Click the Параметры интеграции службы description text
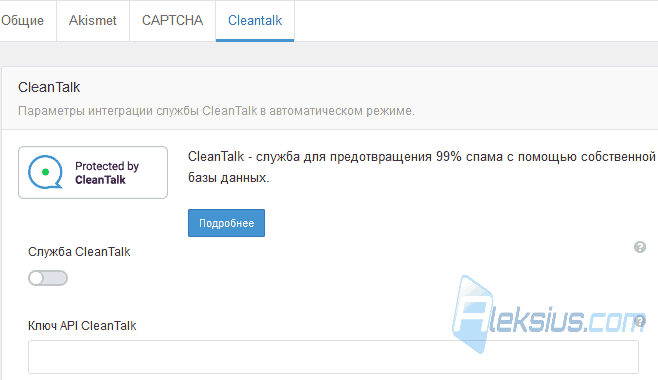The image size is (658, 380). point(216,111)
